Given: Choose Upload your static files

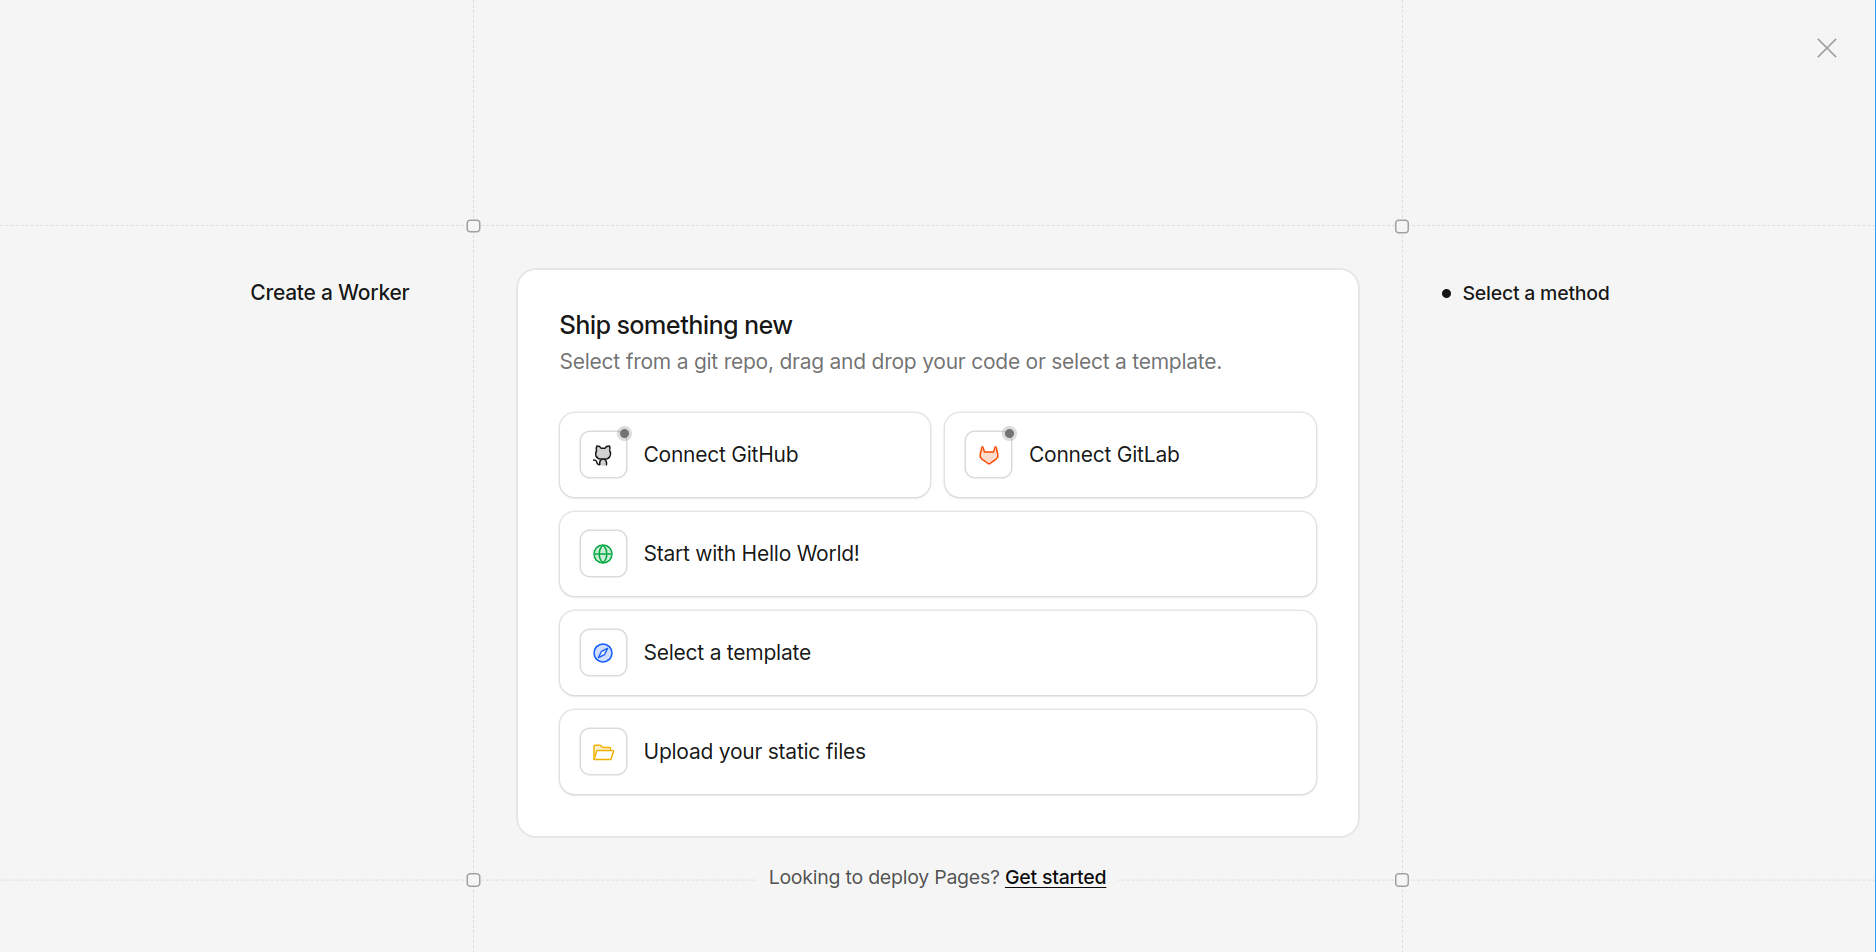Looking at the screenshot, I should [938, 751].
